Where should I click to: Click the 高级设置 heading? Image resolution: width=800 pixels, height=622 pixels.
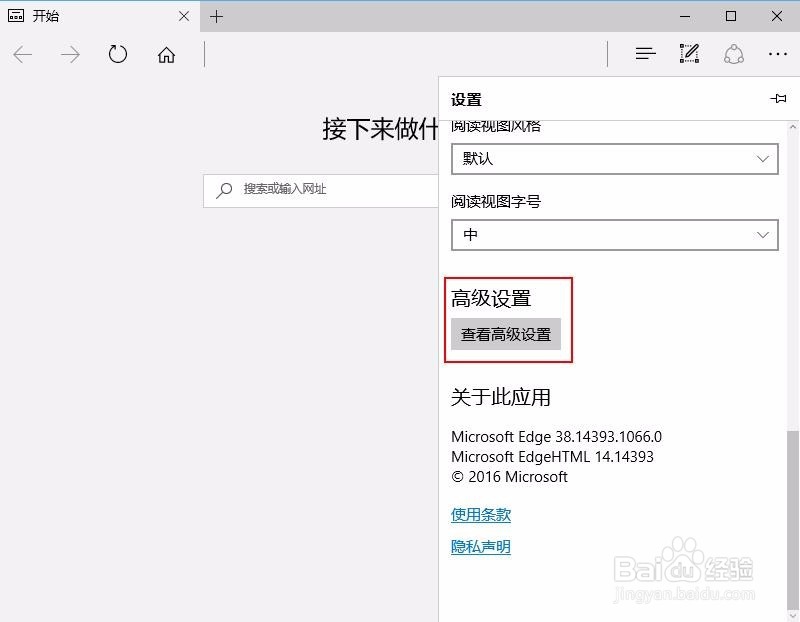491,298
